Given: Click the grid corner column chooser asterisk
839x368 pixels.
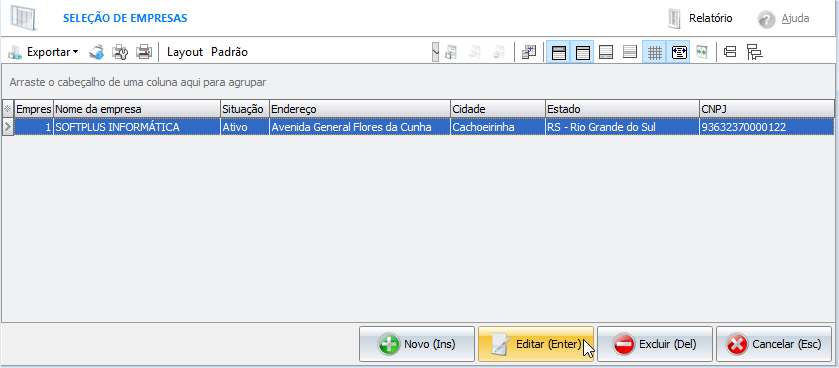Looking at the screenshot, I should tap(7, 109).
